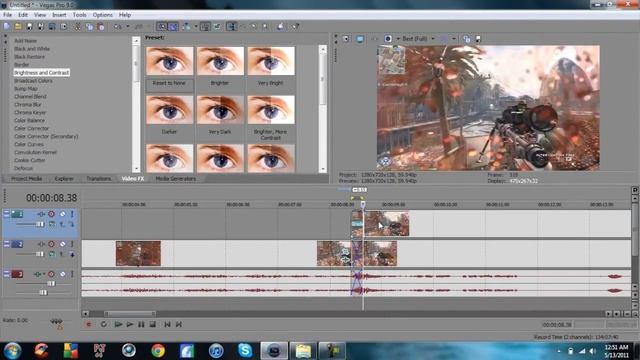Click the Cut scissors icon
Screen dimensions: 640x360
(x=78, y=27)
